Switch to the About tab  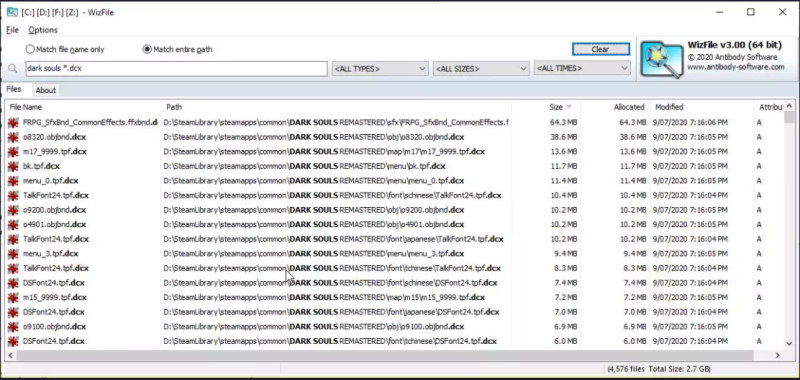[45, 90]
